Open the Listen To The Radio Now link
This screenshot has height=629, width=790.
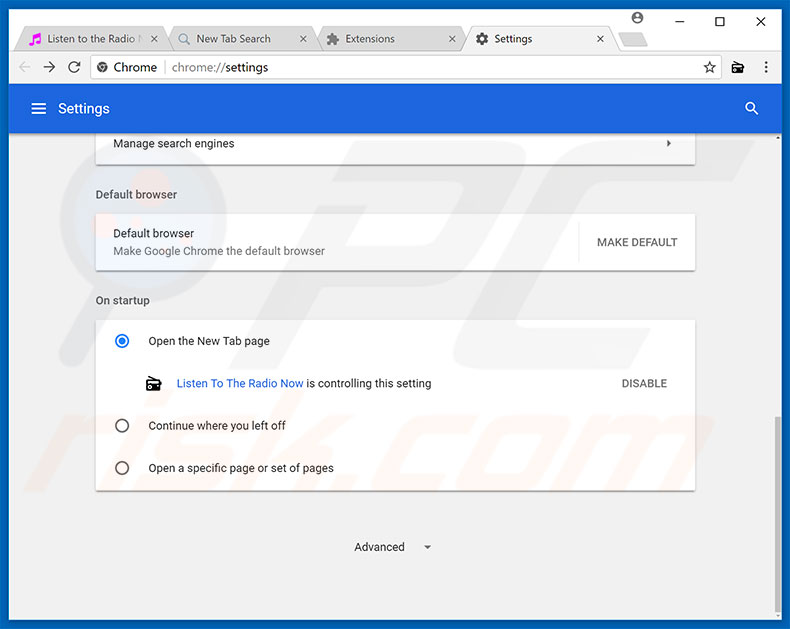point(240,384)
